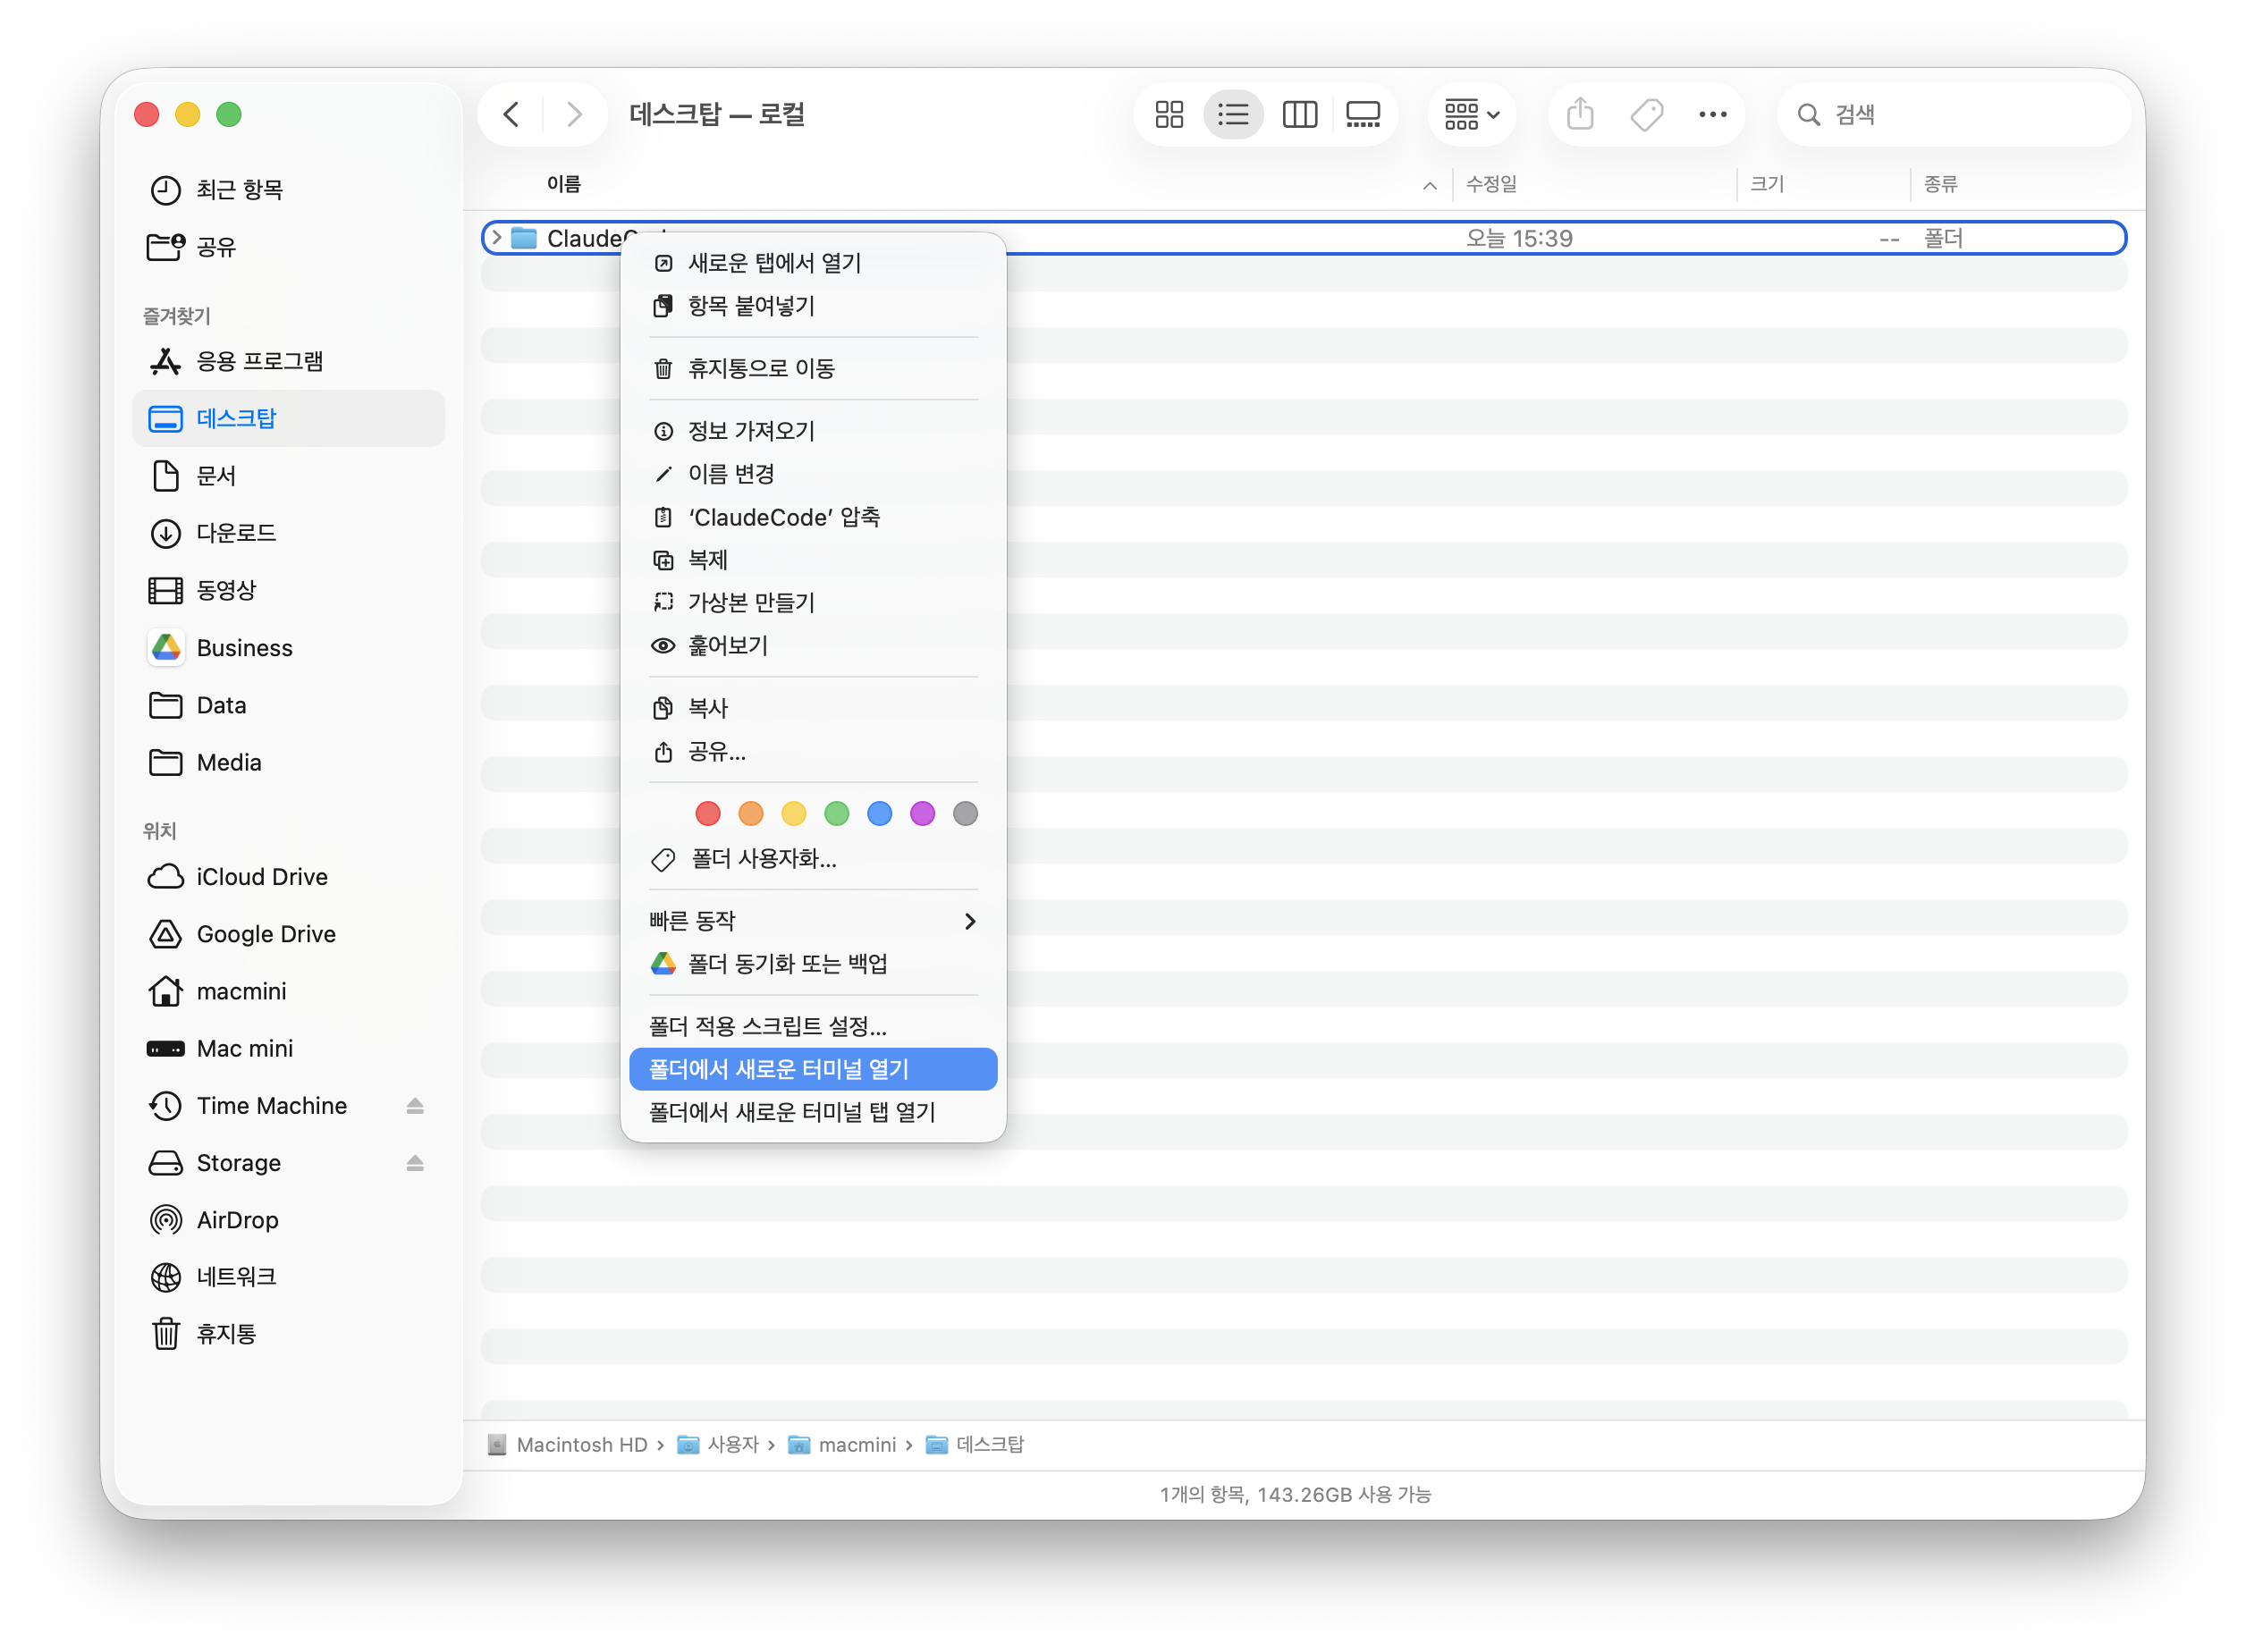The image size is (2246, 1652).
Task: Choose 항목 붙여넣기 from context menu
Action: pyautogui.click(x=813, y=306)
